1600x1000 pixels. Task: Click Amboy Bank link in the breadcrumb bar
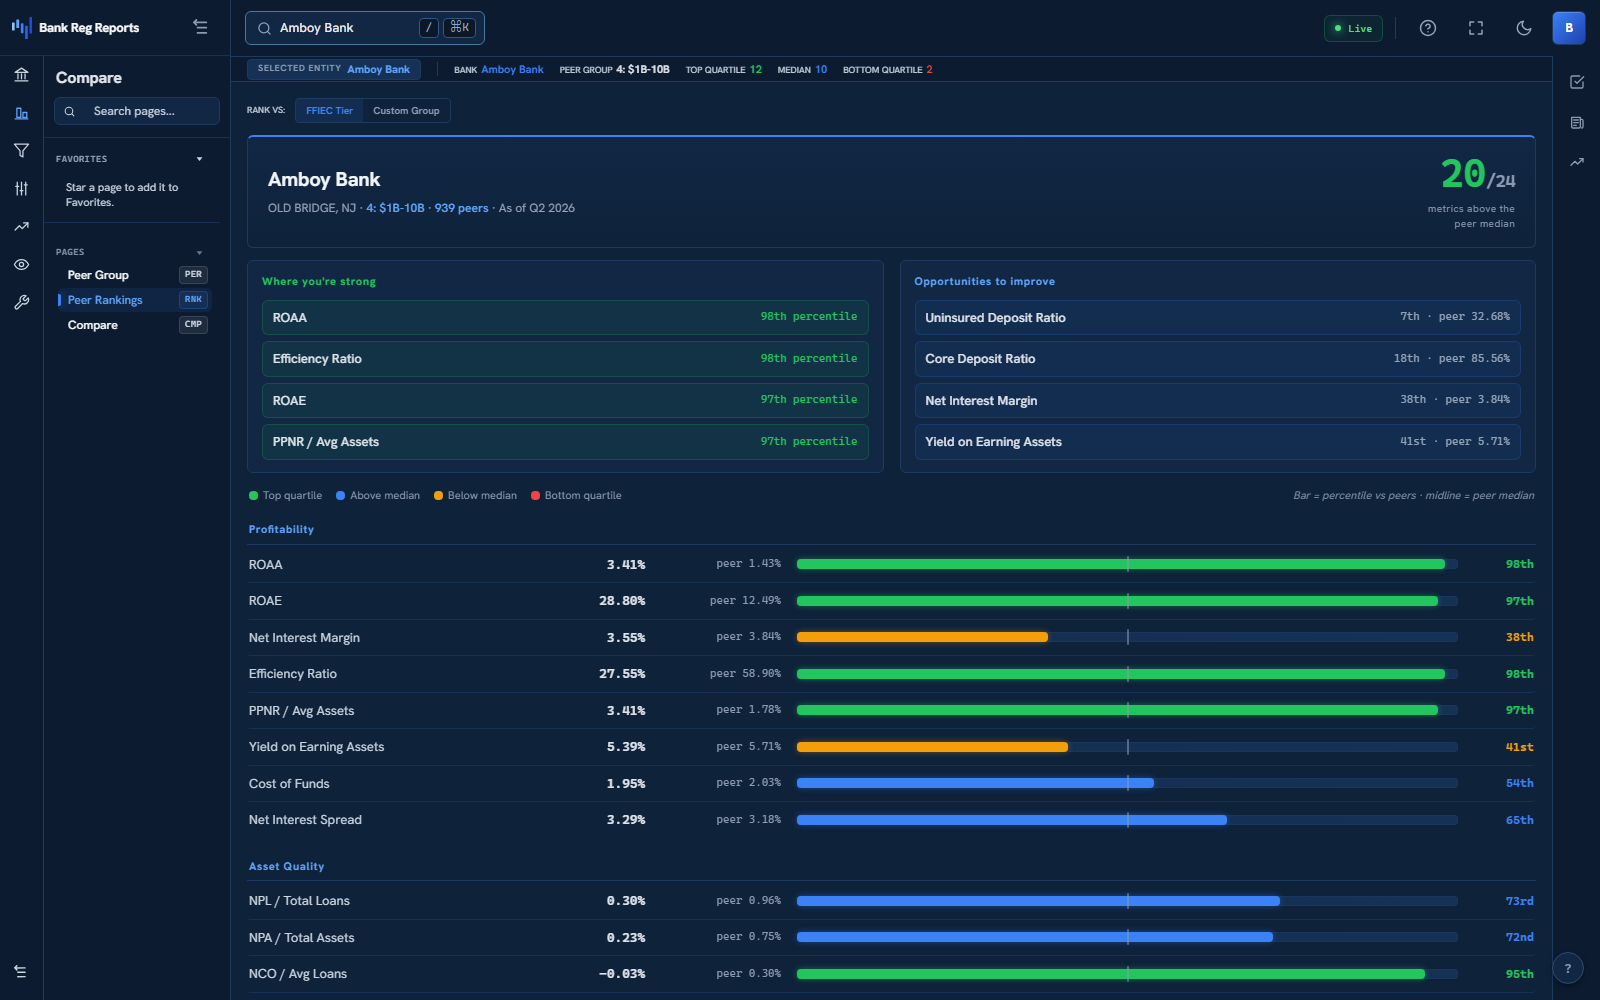point(512,70)
